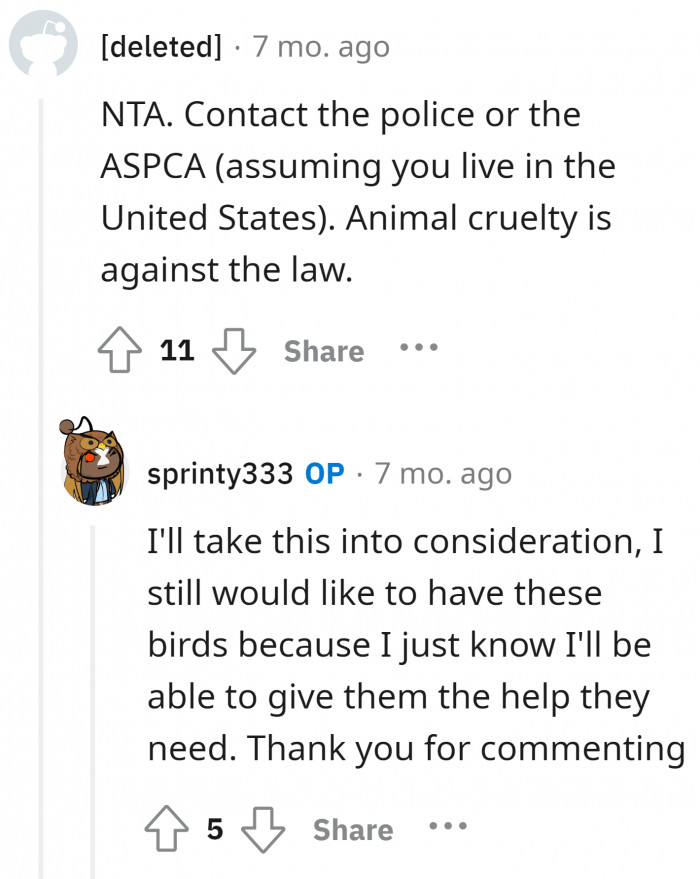Open more options on the NTA comment
This screenshot has width=700, height=879.
(x=417, y=350)
